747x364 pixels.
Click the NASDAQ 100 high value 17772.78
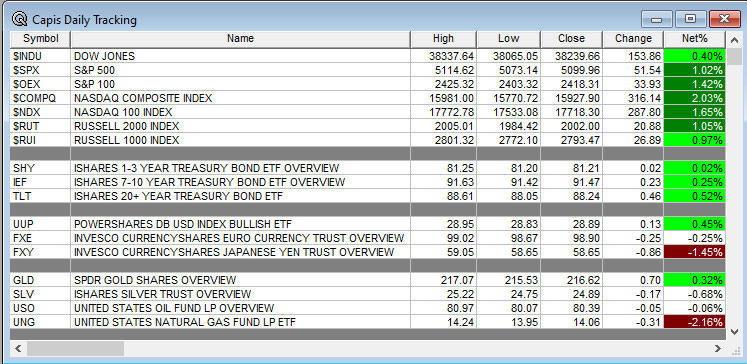[x=444, y=112]
